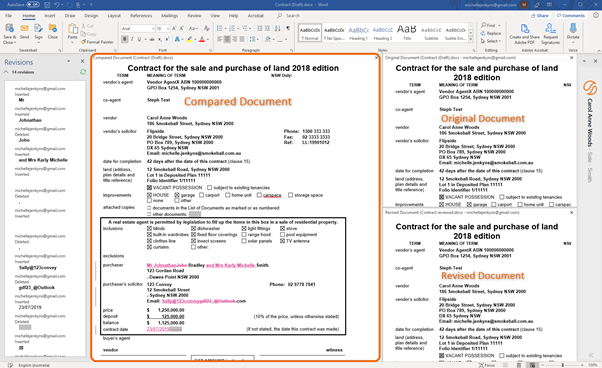
Task: Collapse the revisions summary chevron
Action: pyautogui.click(x=6, y=72)
